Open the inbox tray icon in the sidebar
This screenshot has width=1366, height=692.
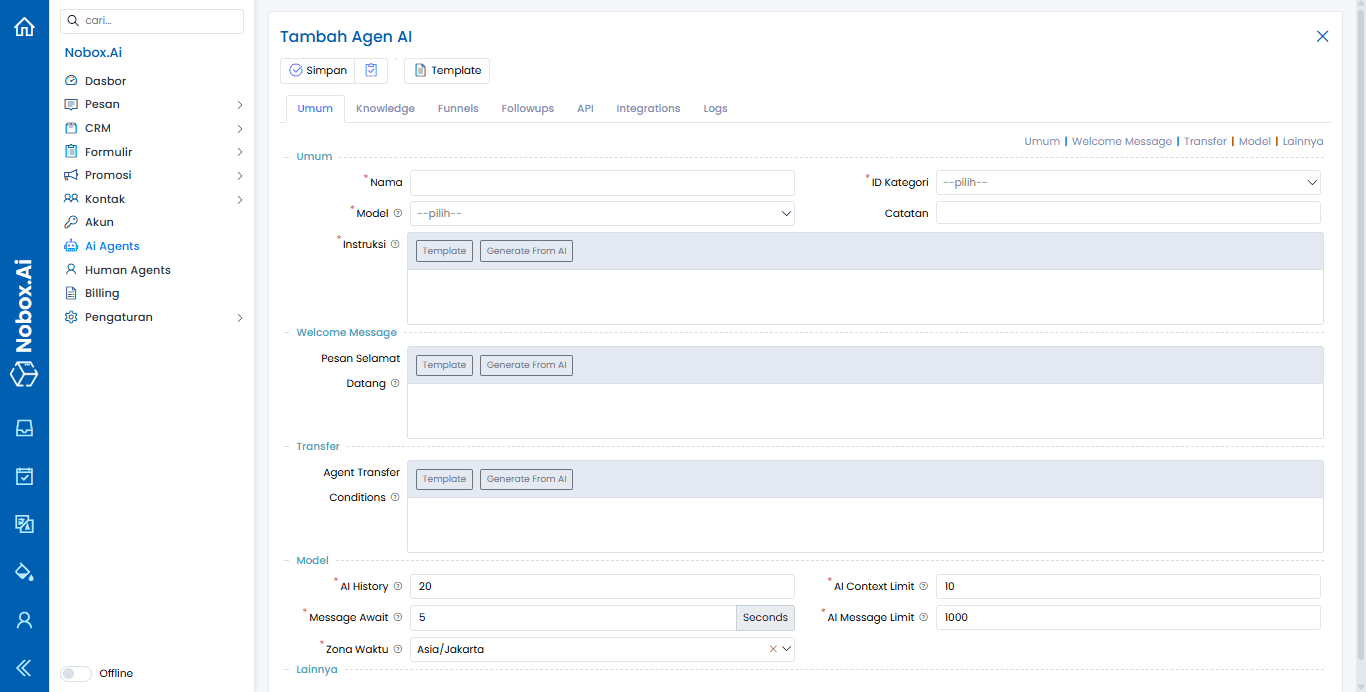pyautogui.click(x=24, y=428)
